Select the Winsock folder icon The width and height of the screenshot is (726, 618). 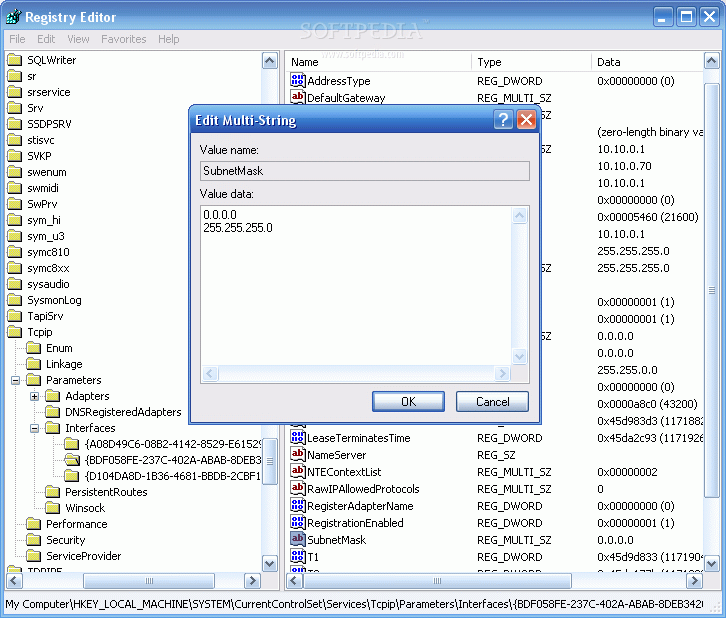[x=53, y=508]
